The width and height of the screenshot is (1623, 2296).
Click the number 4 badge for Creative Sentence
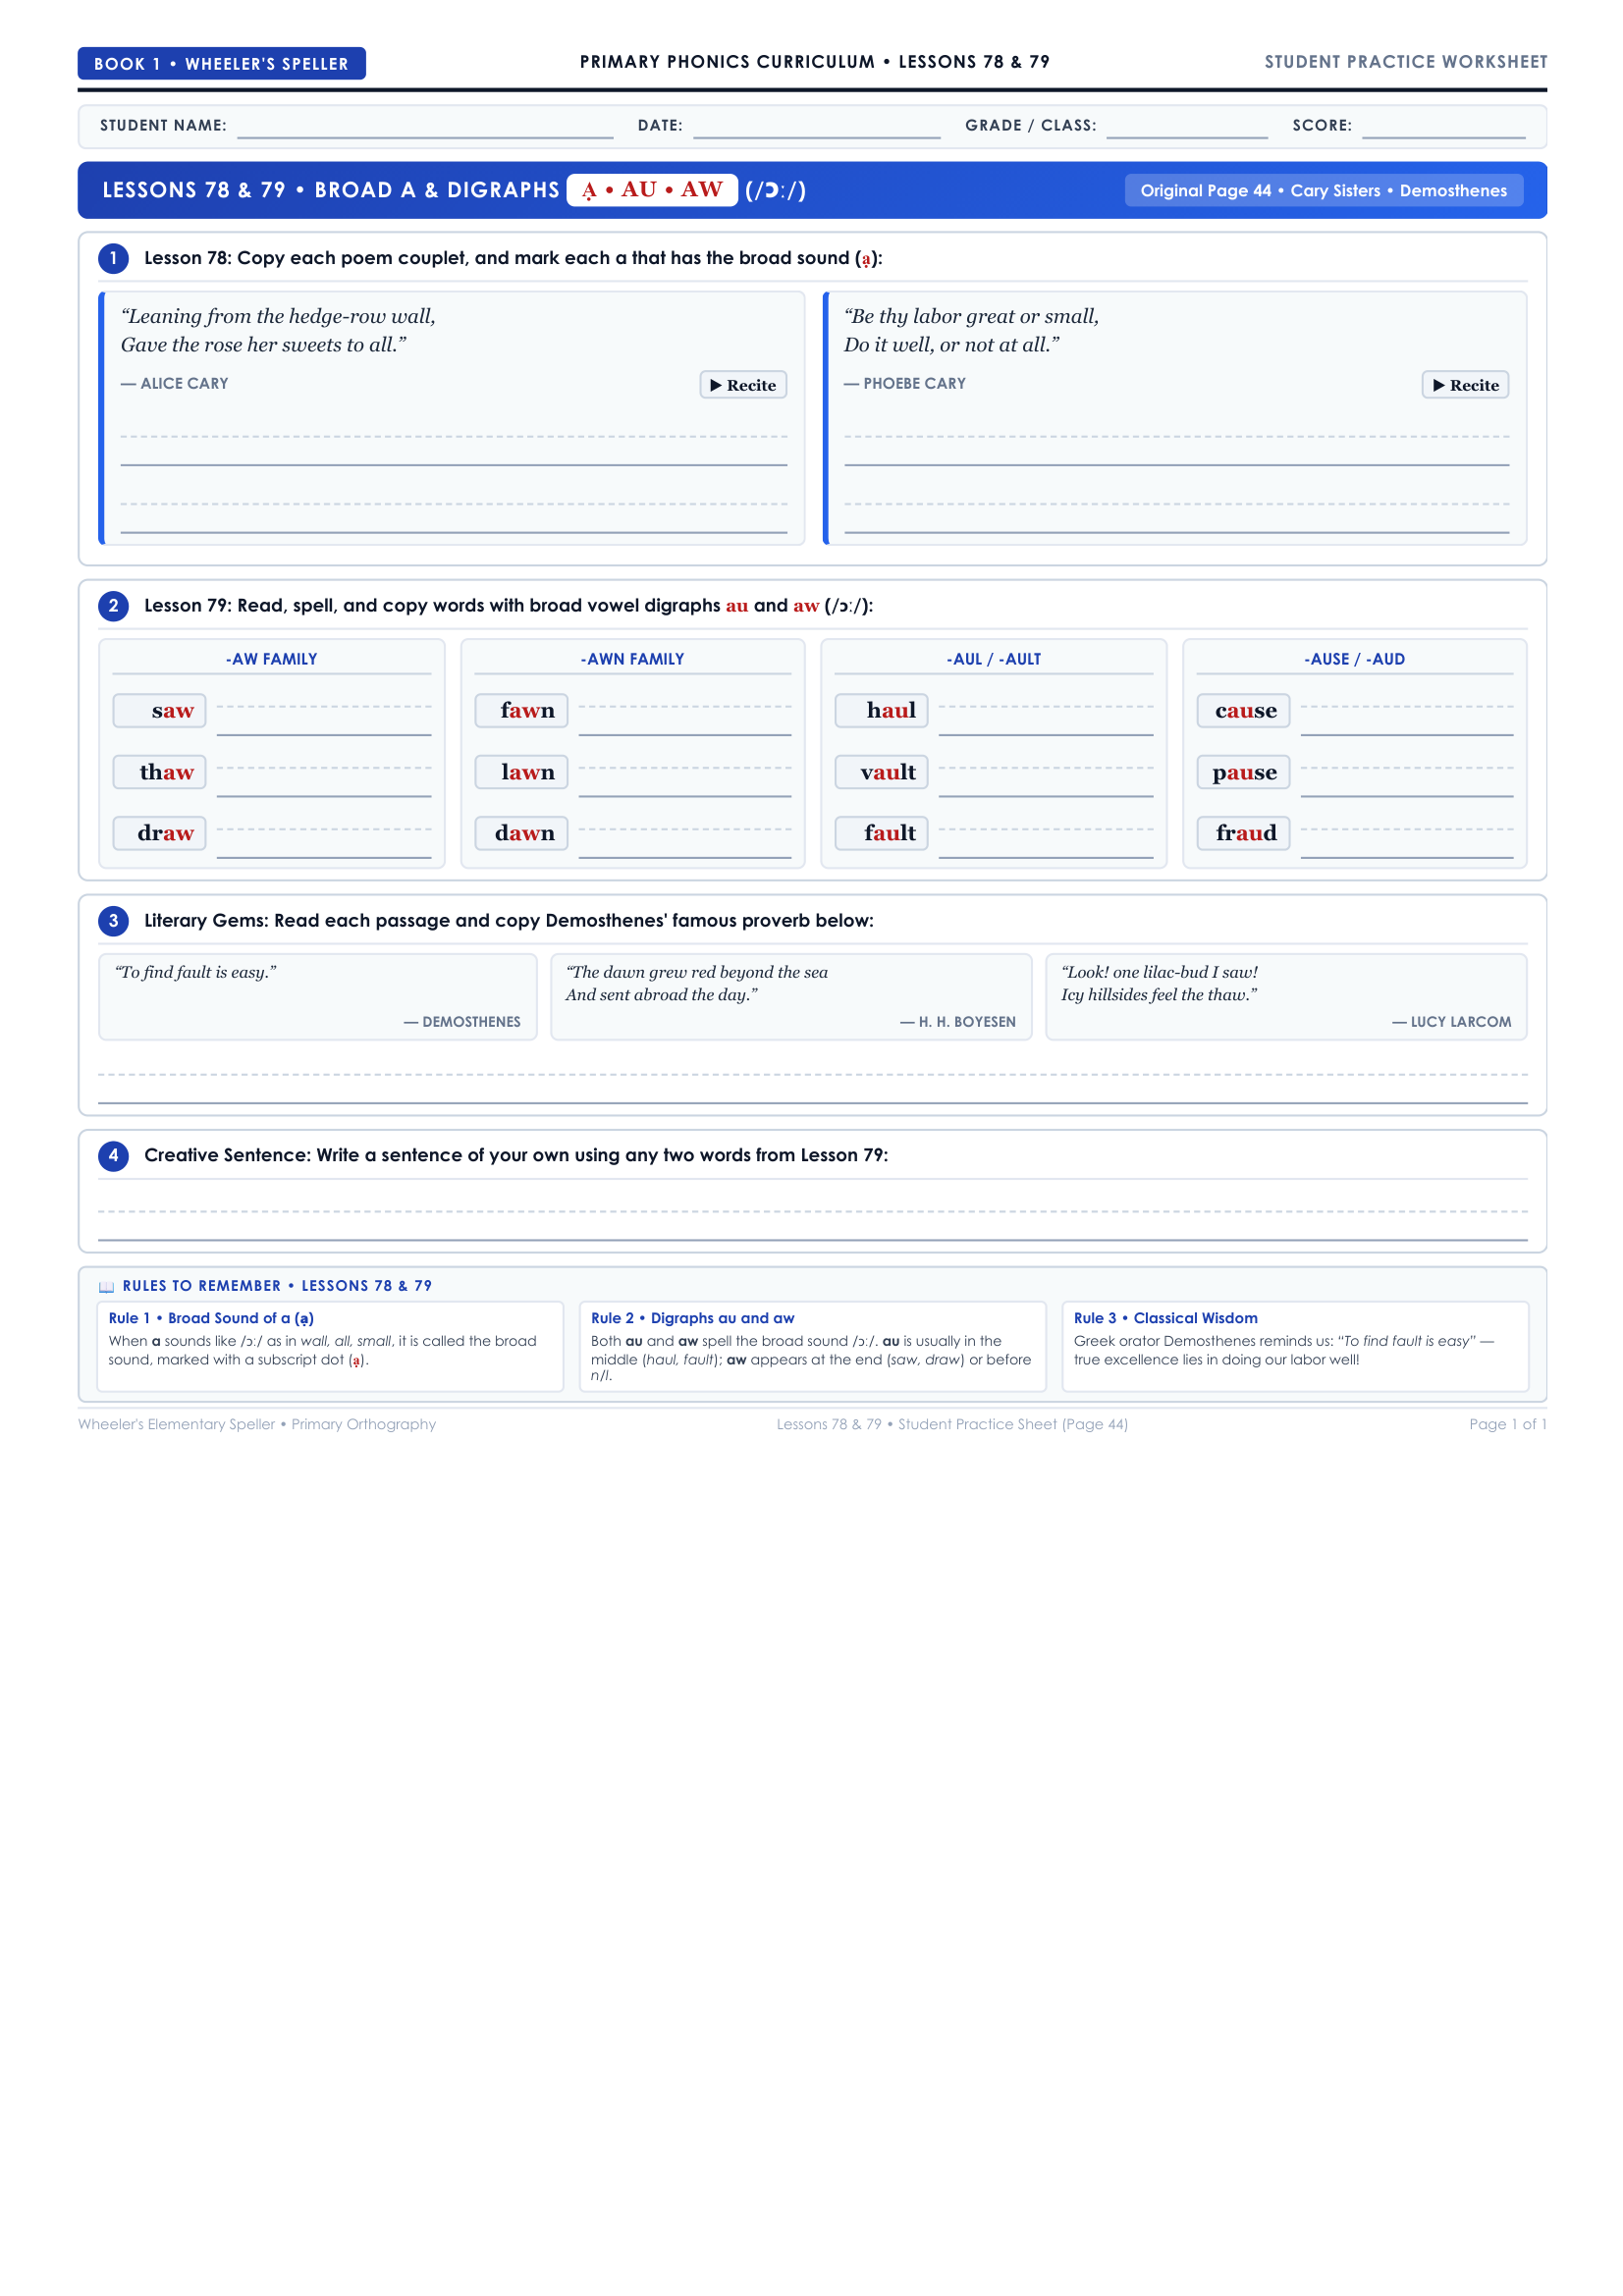pos(113,1156)
